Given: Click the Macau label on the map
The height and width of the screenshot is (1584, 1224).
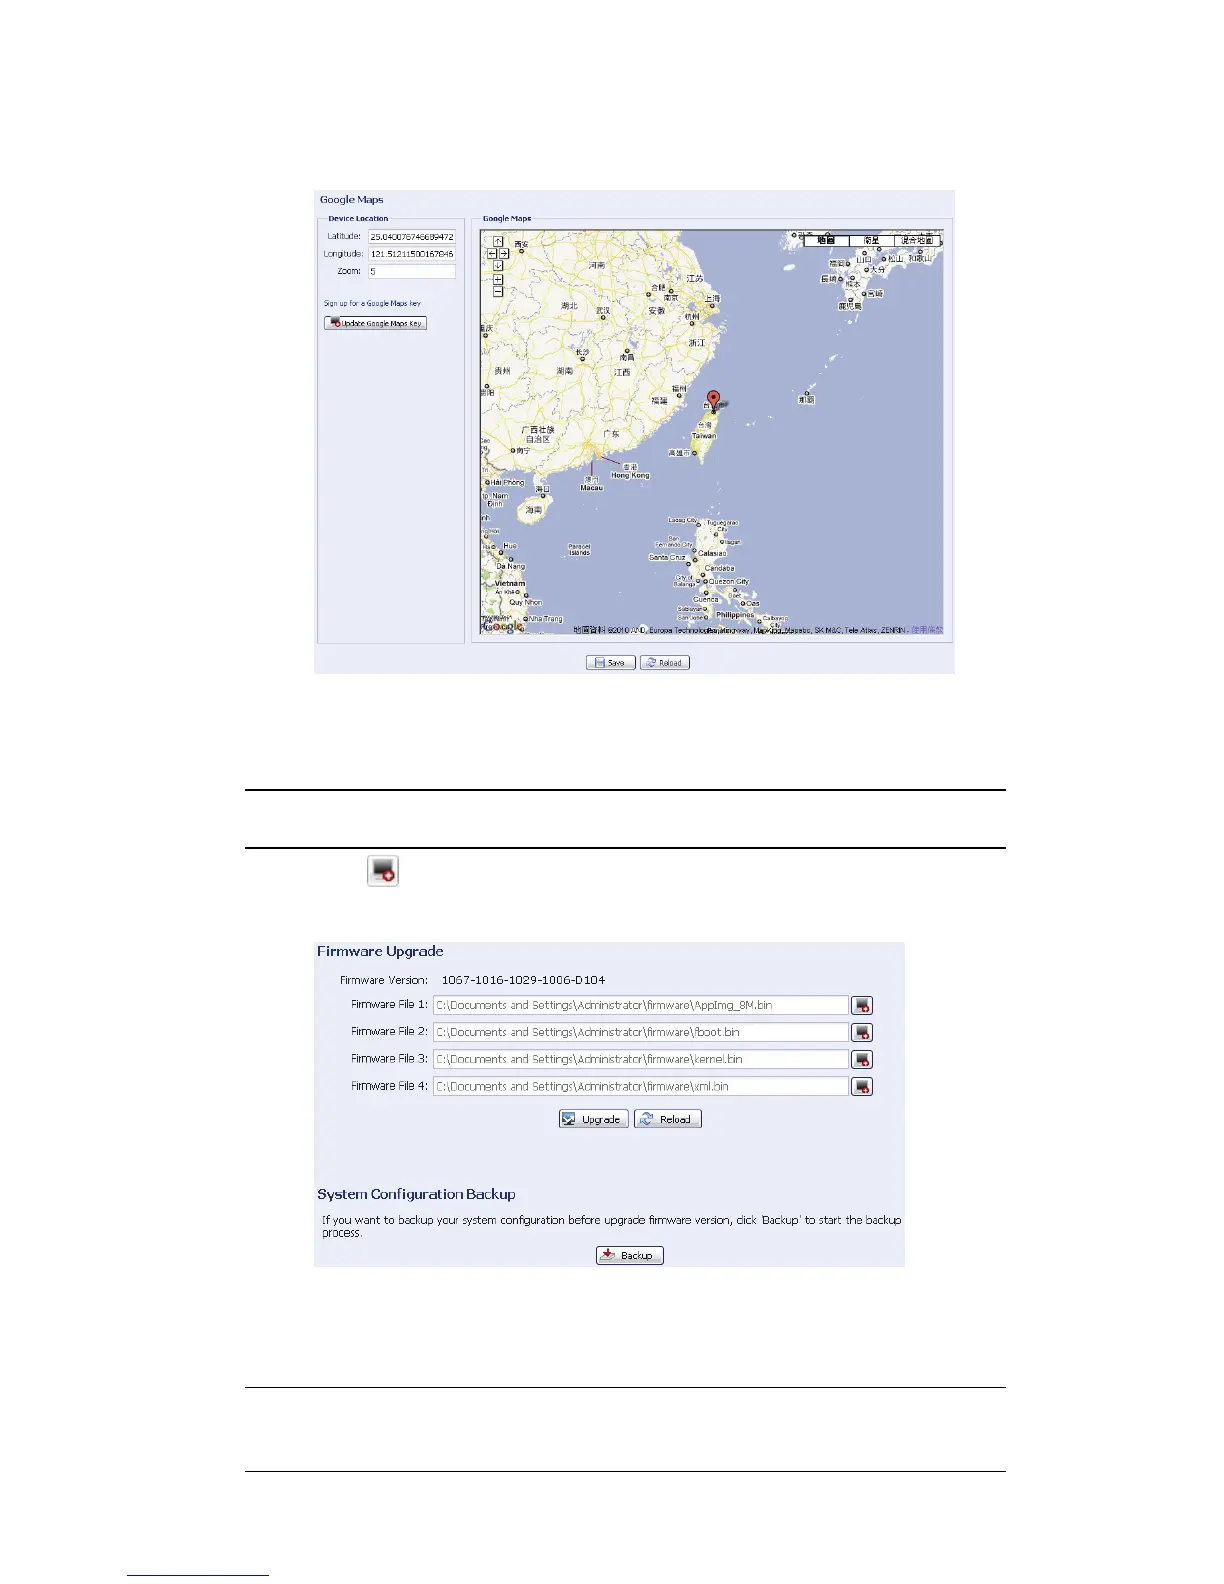Looking at the screenshot, I should pos(592,488).
